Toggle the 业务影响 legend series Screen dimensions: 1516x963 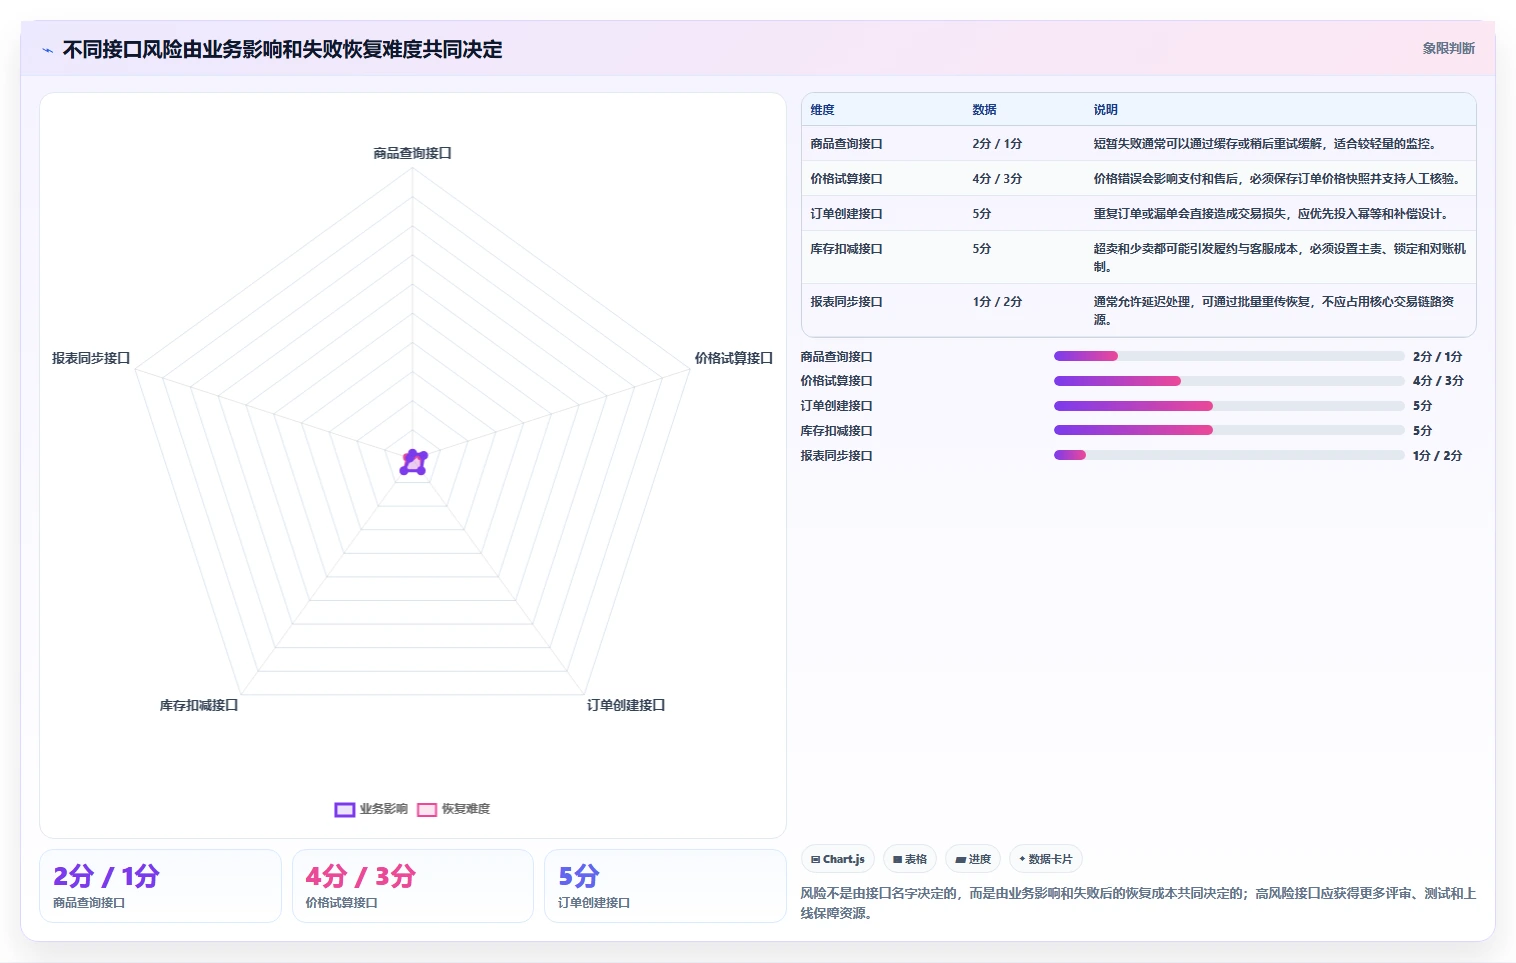(371, 809)
